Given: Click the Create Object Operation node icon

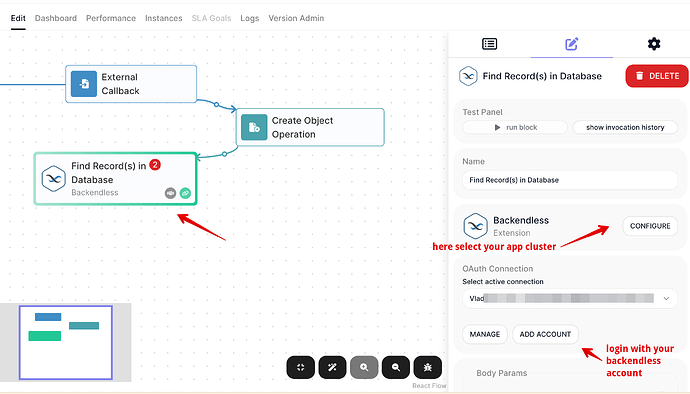Looking at the screenshot, I should [x=254, y=127].
